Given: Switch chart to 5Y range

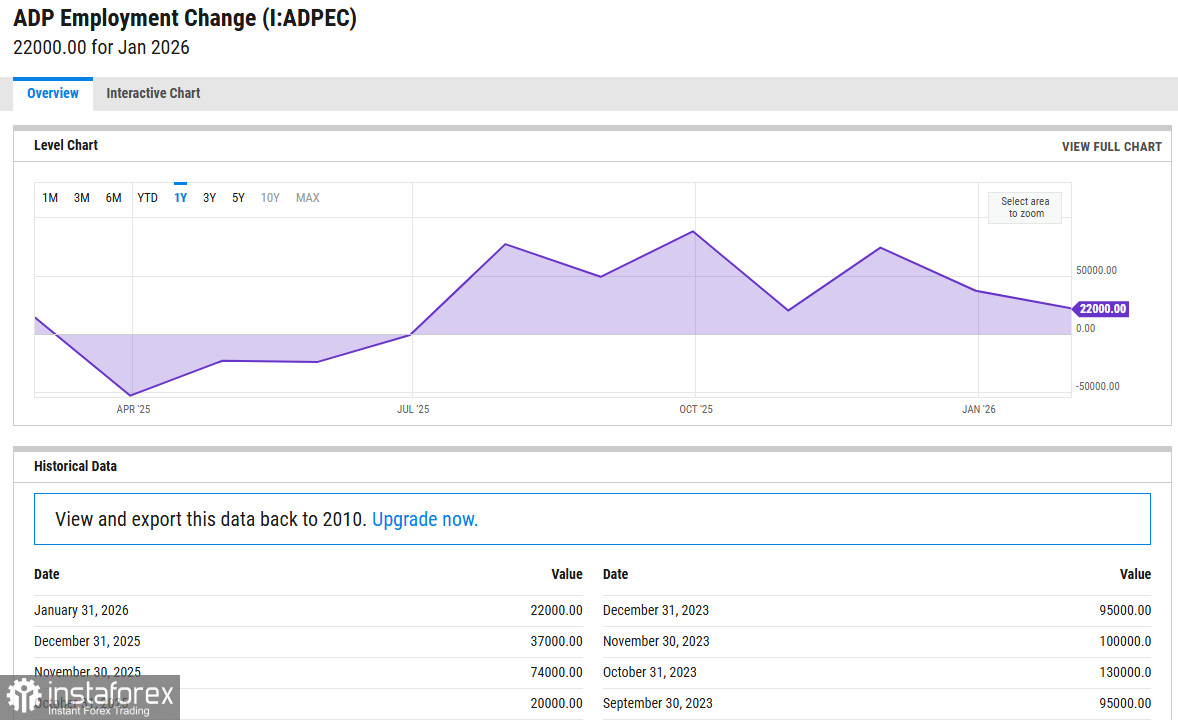Looking at the screenshot, I should pos(239,198).
